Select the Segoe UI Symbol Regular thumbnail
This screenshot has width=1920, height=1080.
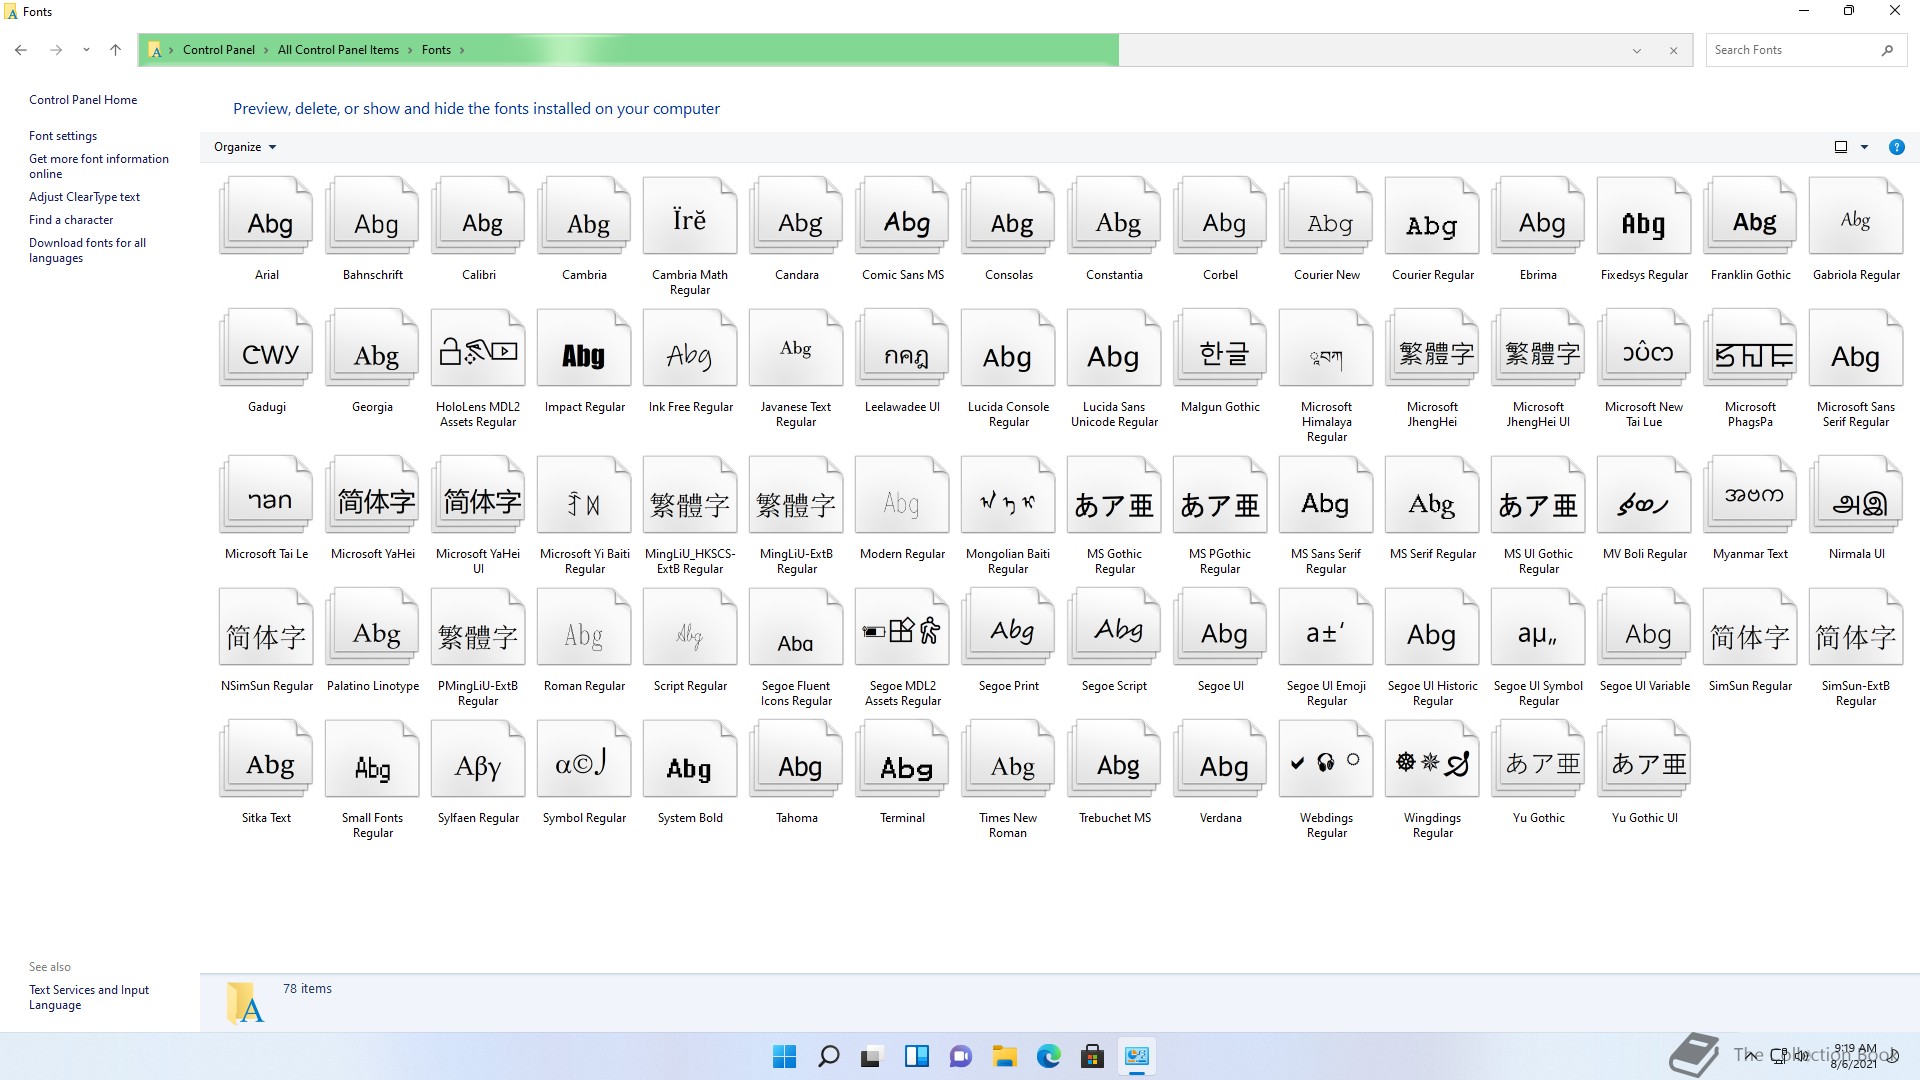pos(1539,628)
